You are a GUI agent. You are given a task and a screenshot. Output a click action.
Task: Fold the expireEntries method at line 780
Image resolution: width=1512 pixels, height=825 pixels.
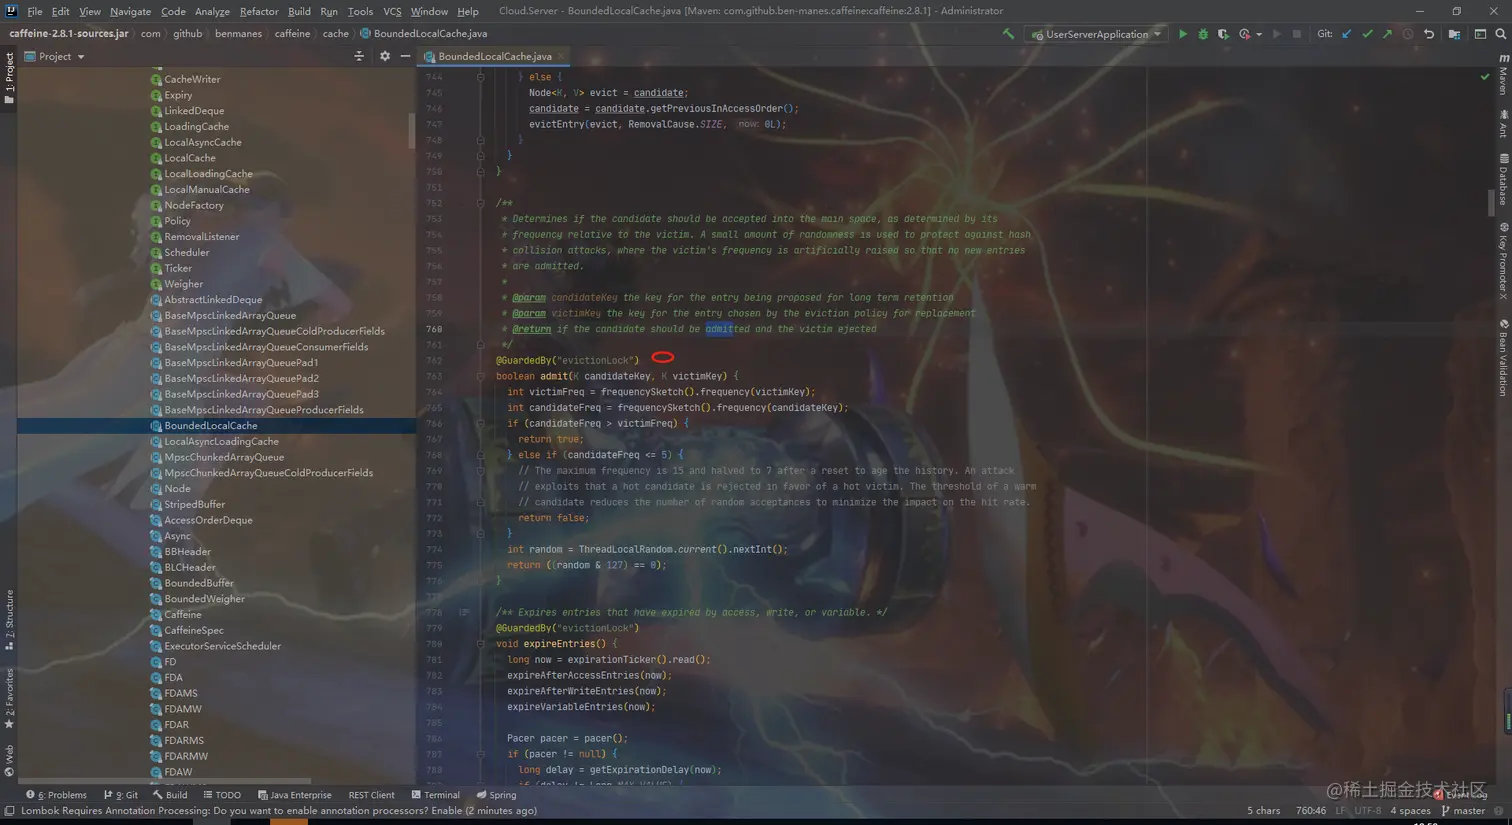point(480,644)
